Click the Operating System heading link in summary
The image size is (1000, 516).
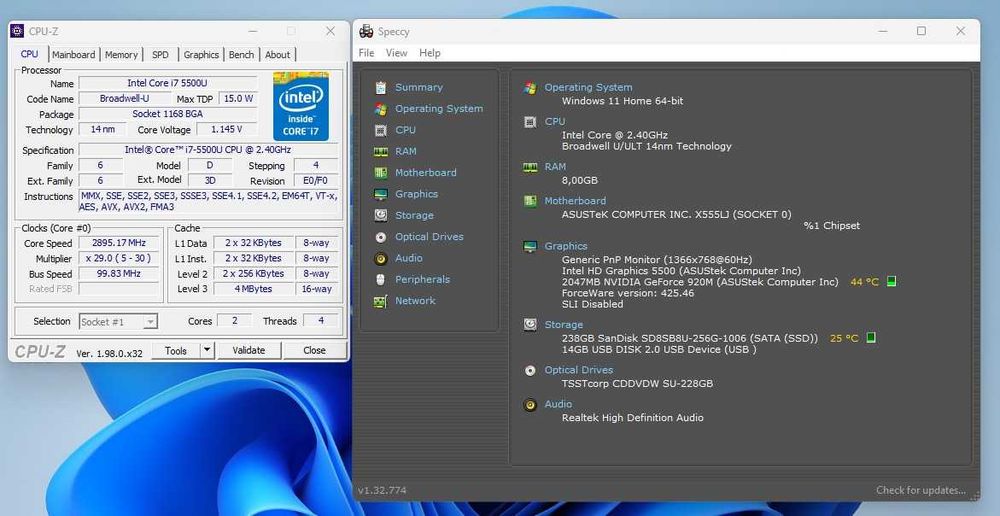[x=588, y=87]
